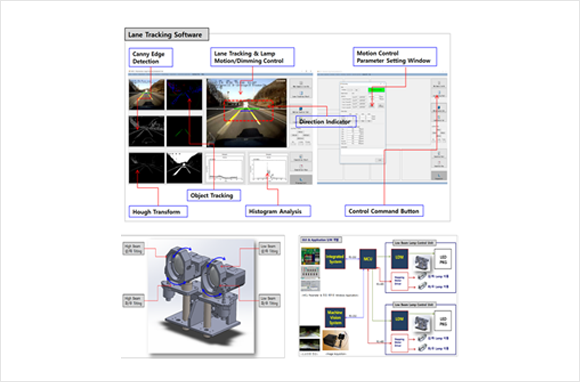Click the green status indicator in parameter dialog
This screenshot has height=382, width=580.
tap(376, 90)
